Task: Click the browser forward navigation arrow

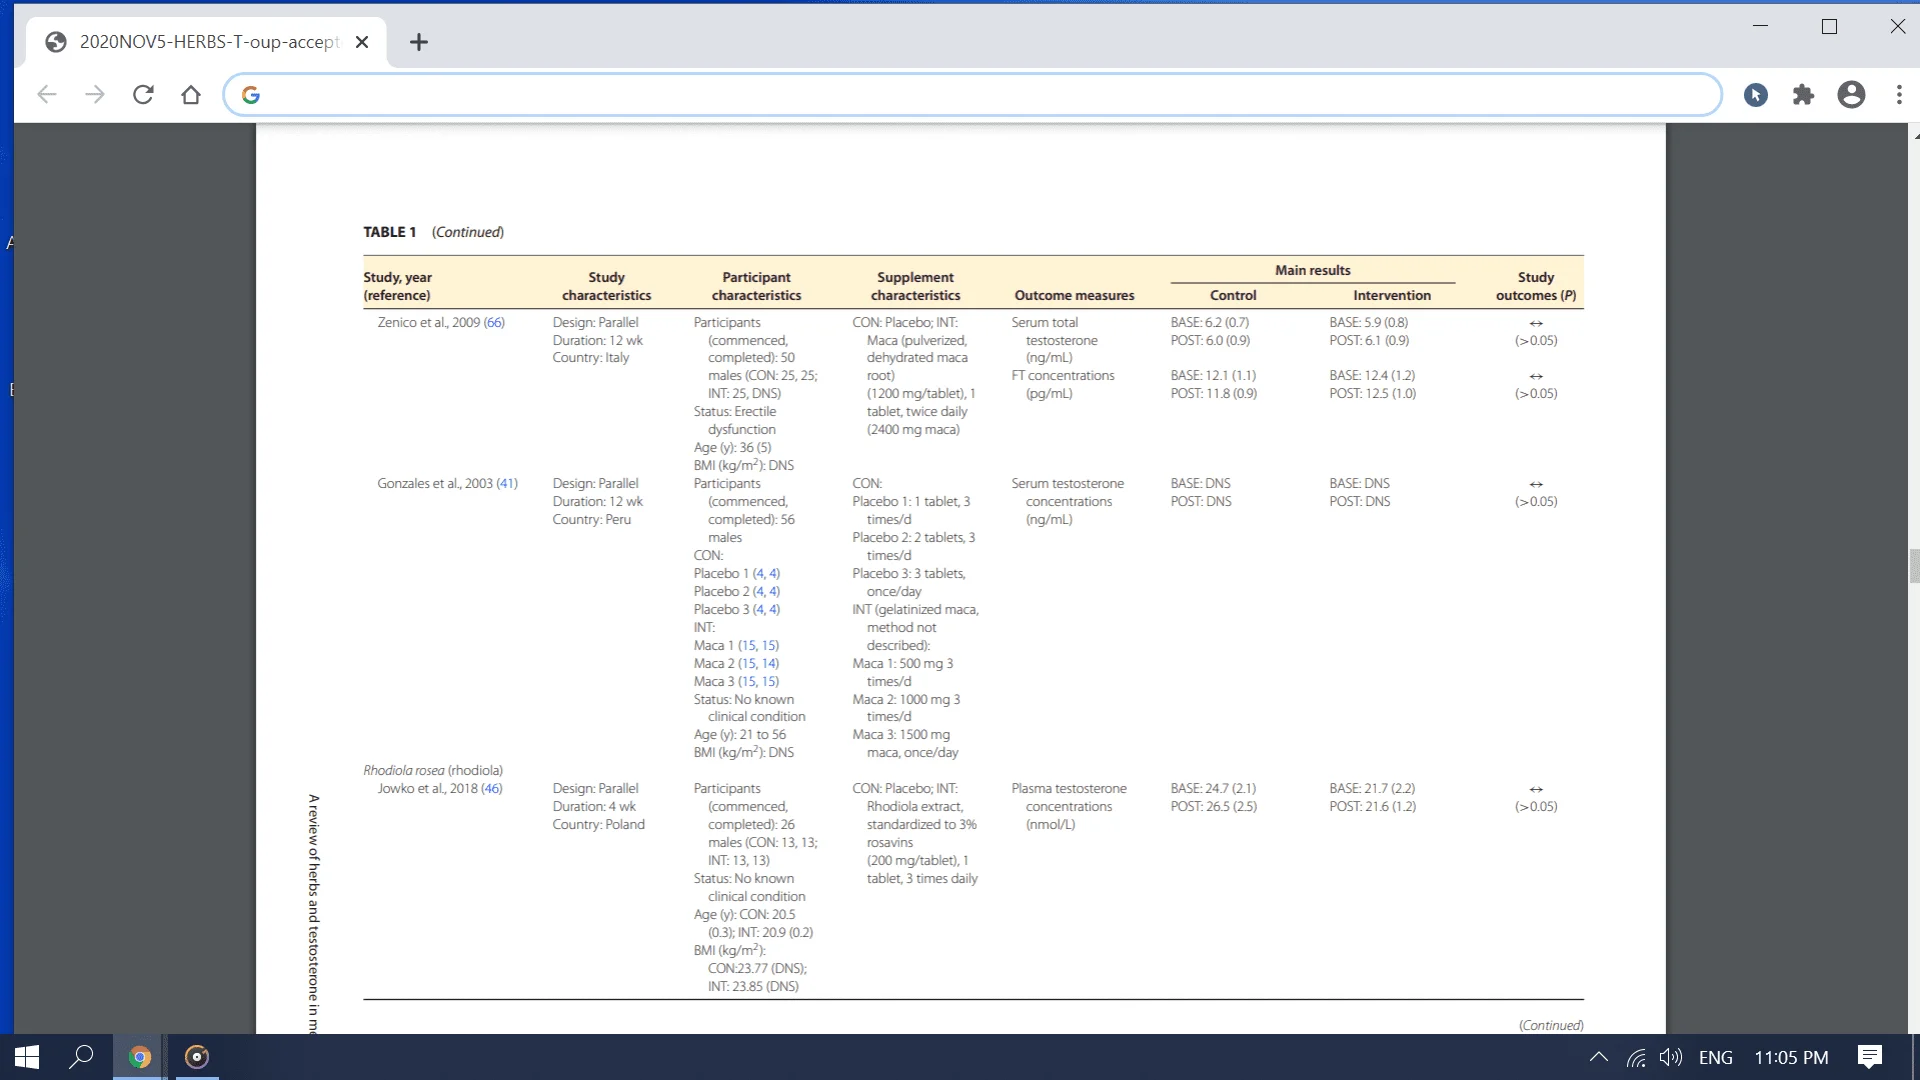Action: (95, 95)
